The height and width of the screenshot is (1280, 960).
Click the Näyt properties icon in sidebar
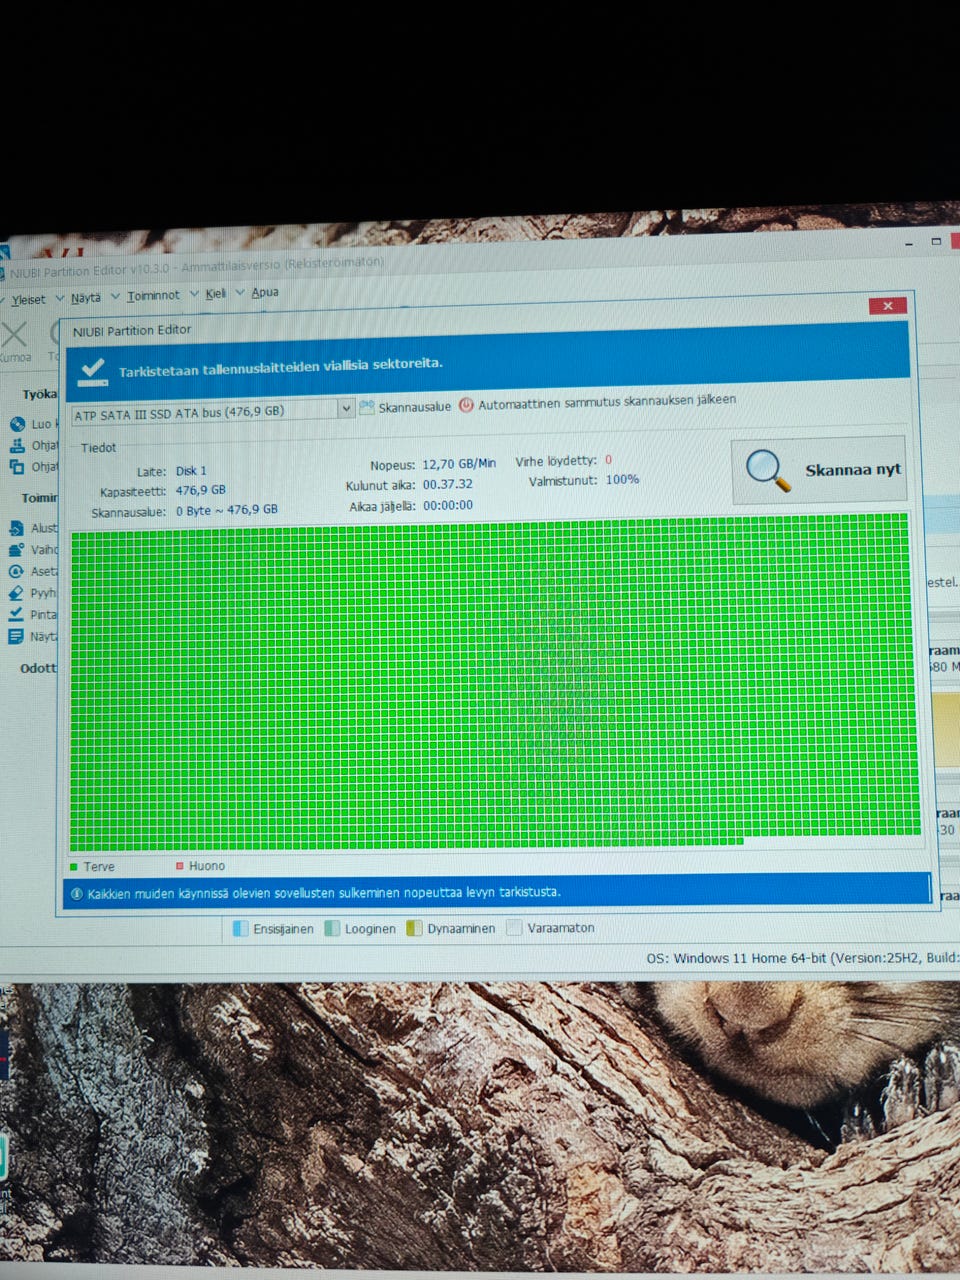pyautogui.click(x=16, y=636)
